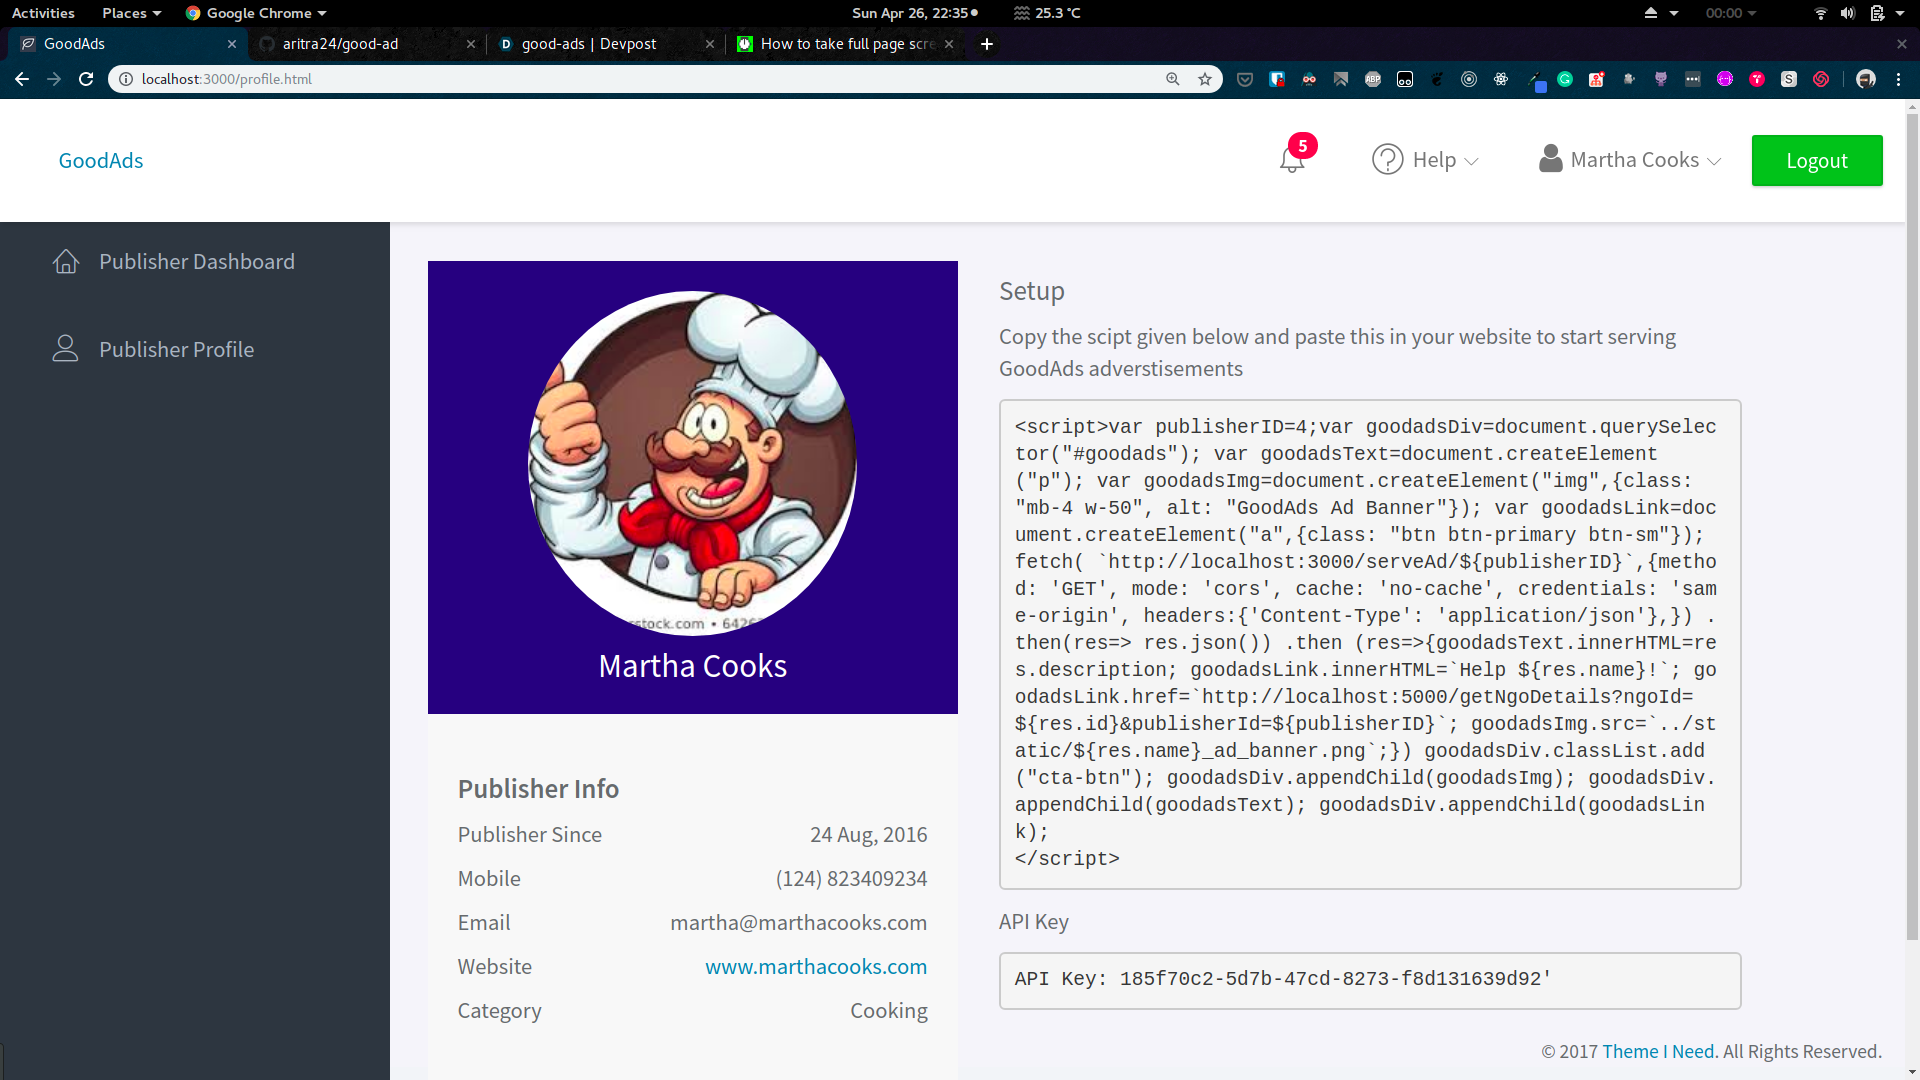Open Chrome's three-dot menu
Screen dimensions: 1920x1080
coord(1898,79)
